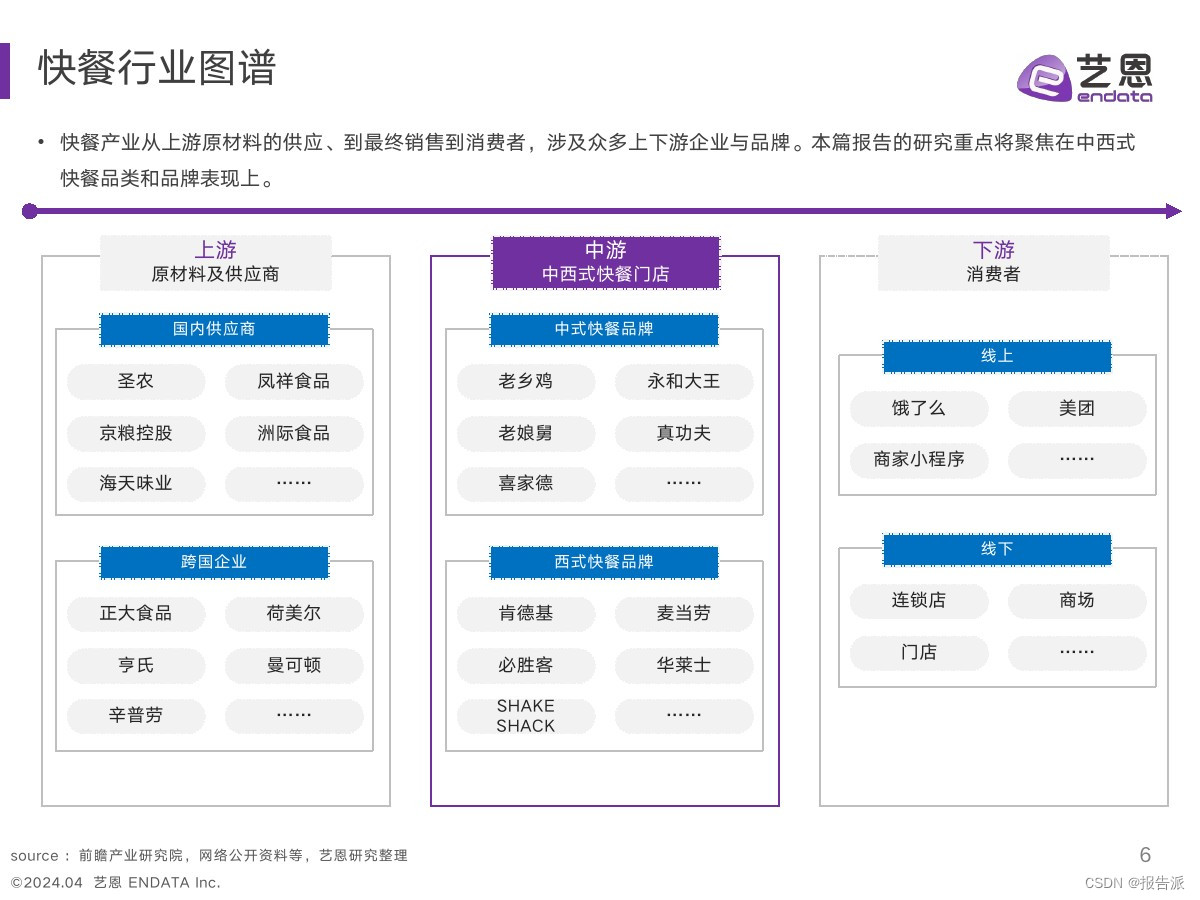Screen dimensions: 1200x900
Task: Click the 商家小程序 pill
Action: 919,461
